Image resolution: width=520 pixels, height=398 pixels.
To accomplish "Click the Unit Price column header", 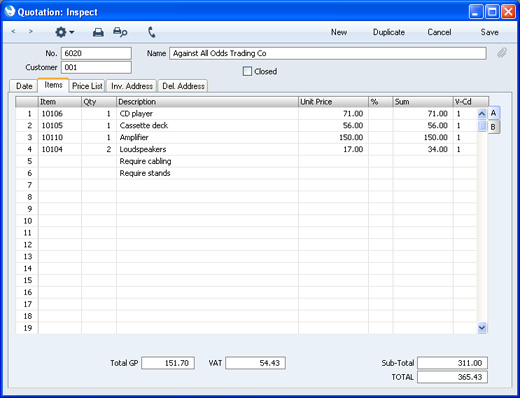I will (x=333, y=102).
